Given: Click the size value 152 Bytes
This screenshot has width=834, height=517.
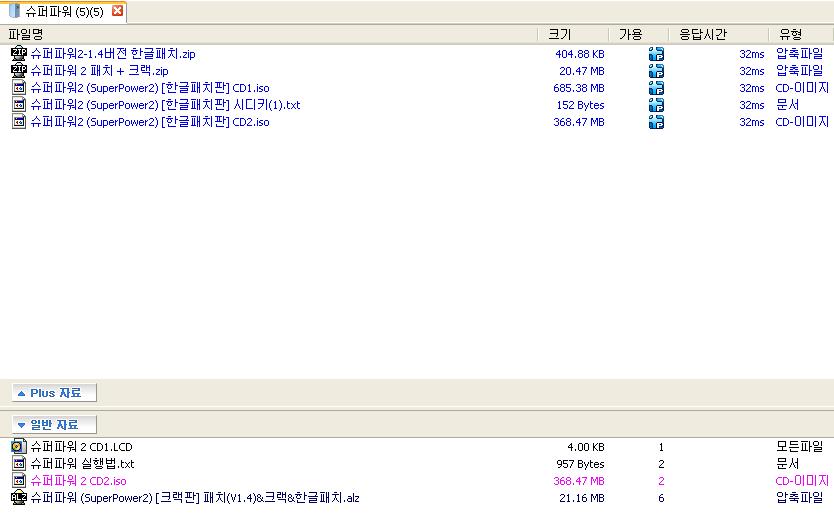Looking at the screenshot, I should [x=580, y=105].
